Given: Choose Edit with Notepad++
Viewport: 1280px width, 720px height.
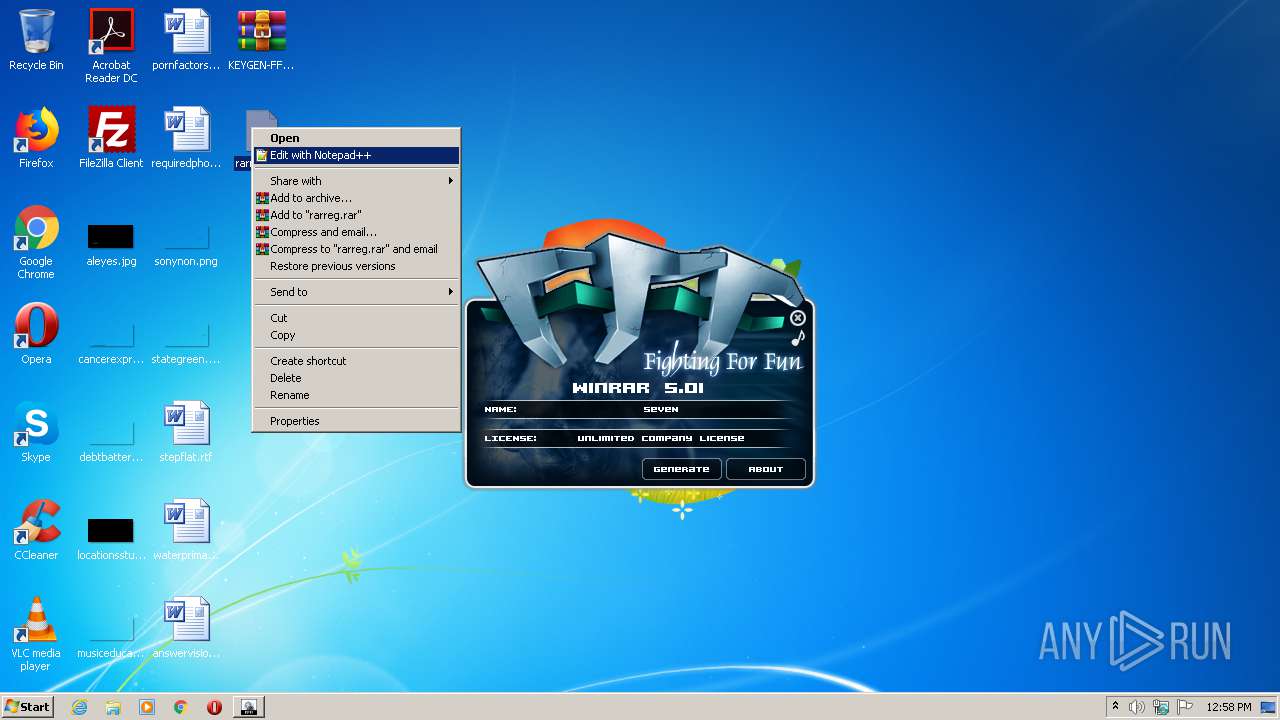Looking at the screenshot, I should (356, 155).
